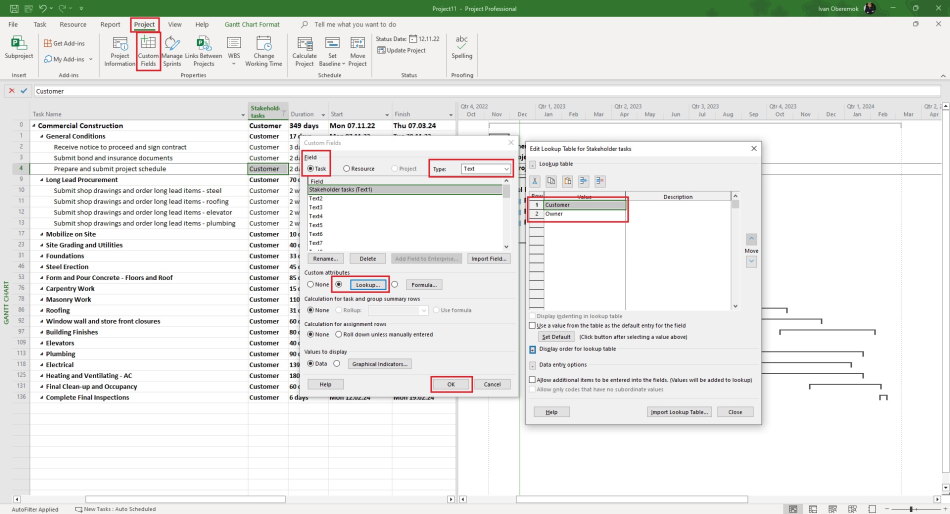Open Get Add-ins
This screenshot has height=514, width=950.
[64, 44]
